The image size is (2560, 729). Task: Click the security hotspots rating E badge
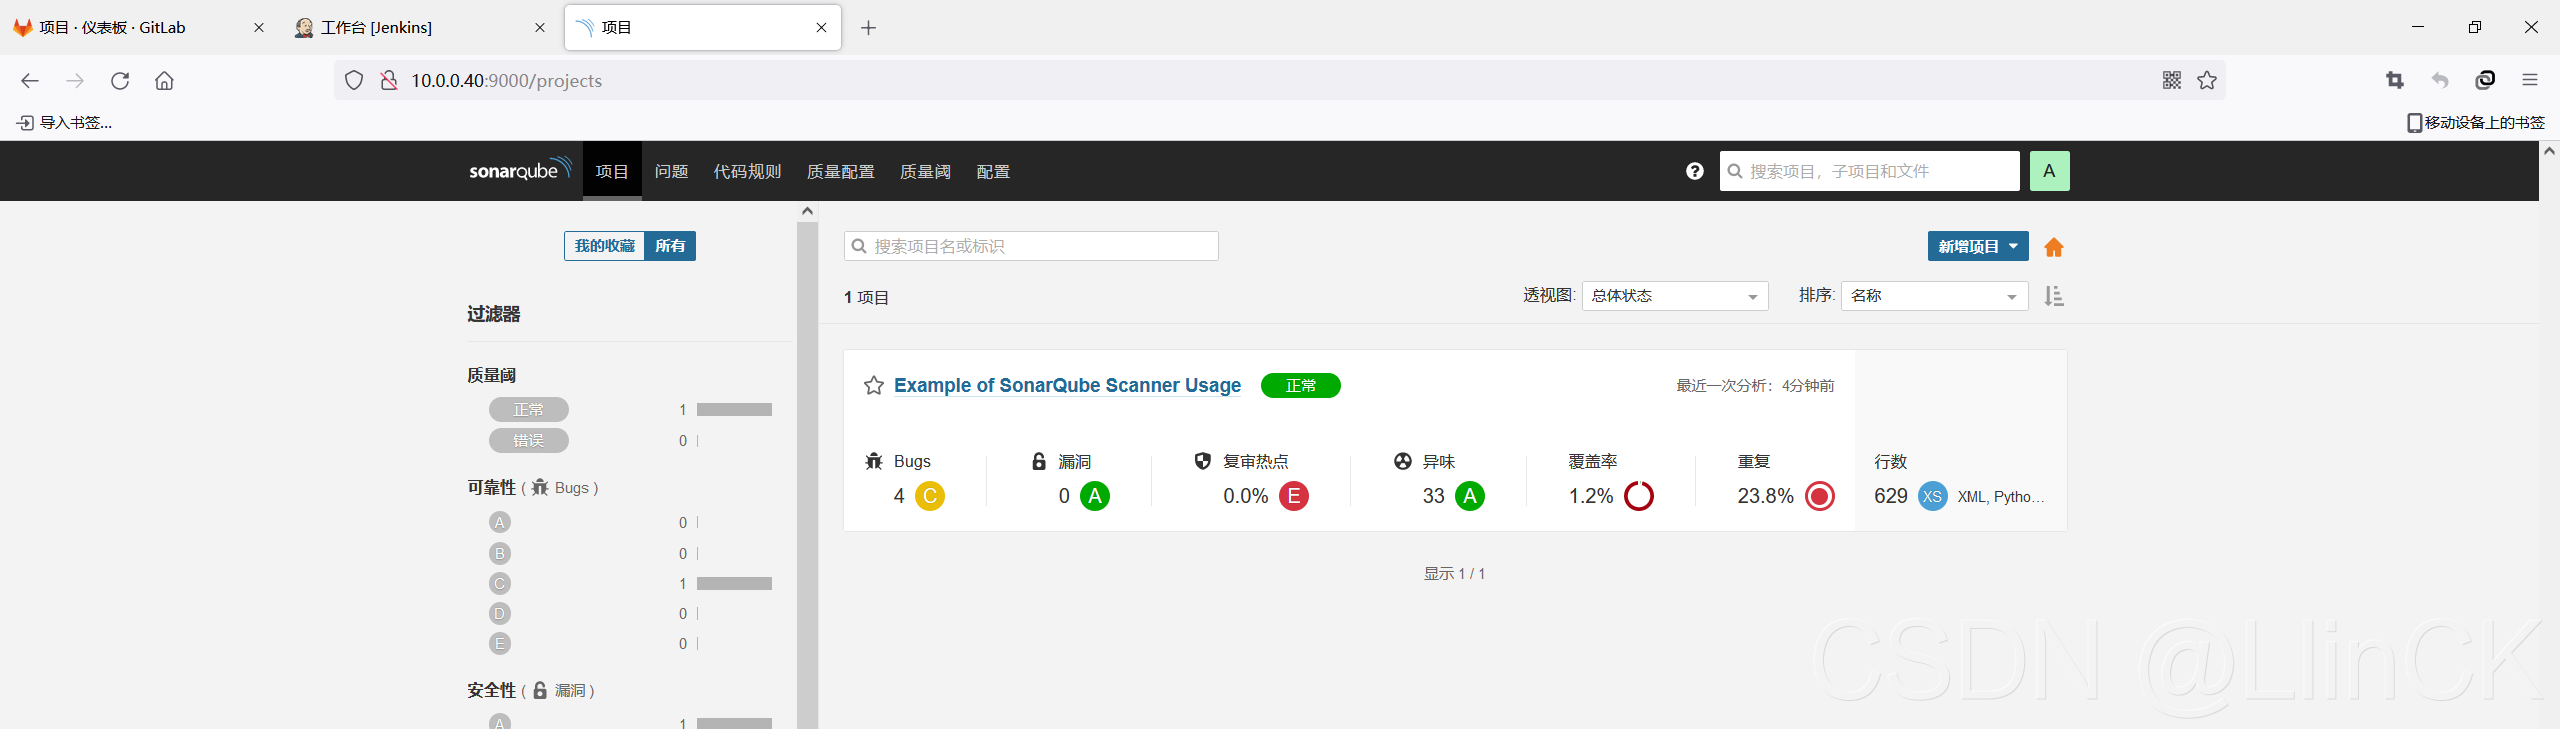point(1293,496)
